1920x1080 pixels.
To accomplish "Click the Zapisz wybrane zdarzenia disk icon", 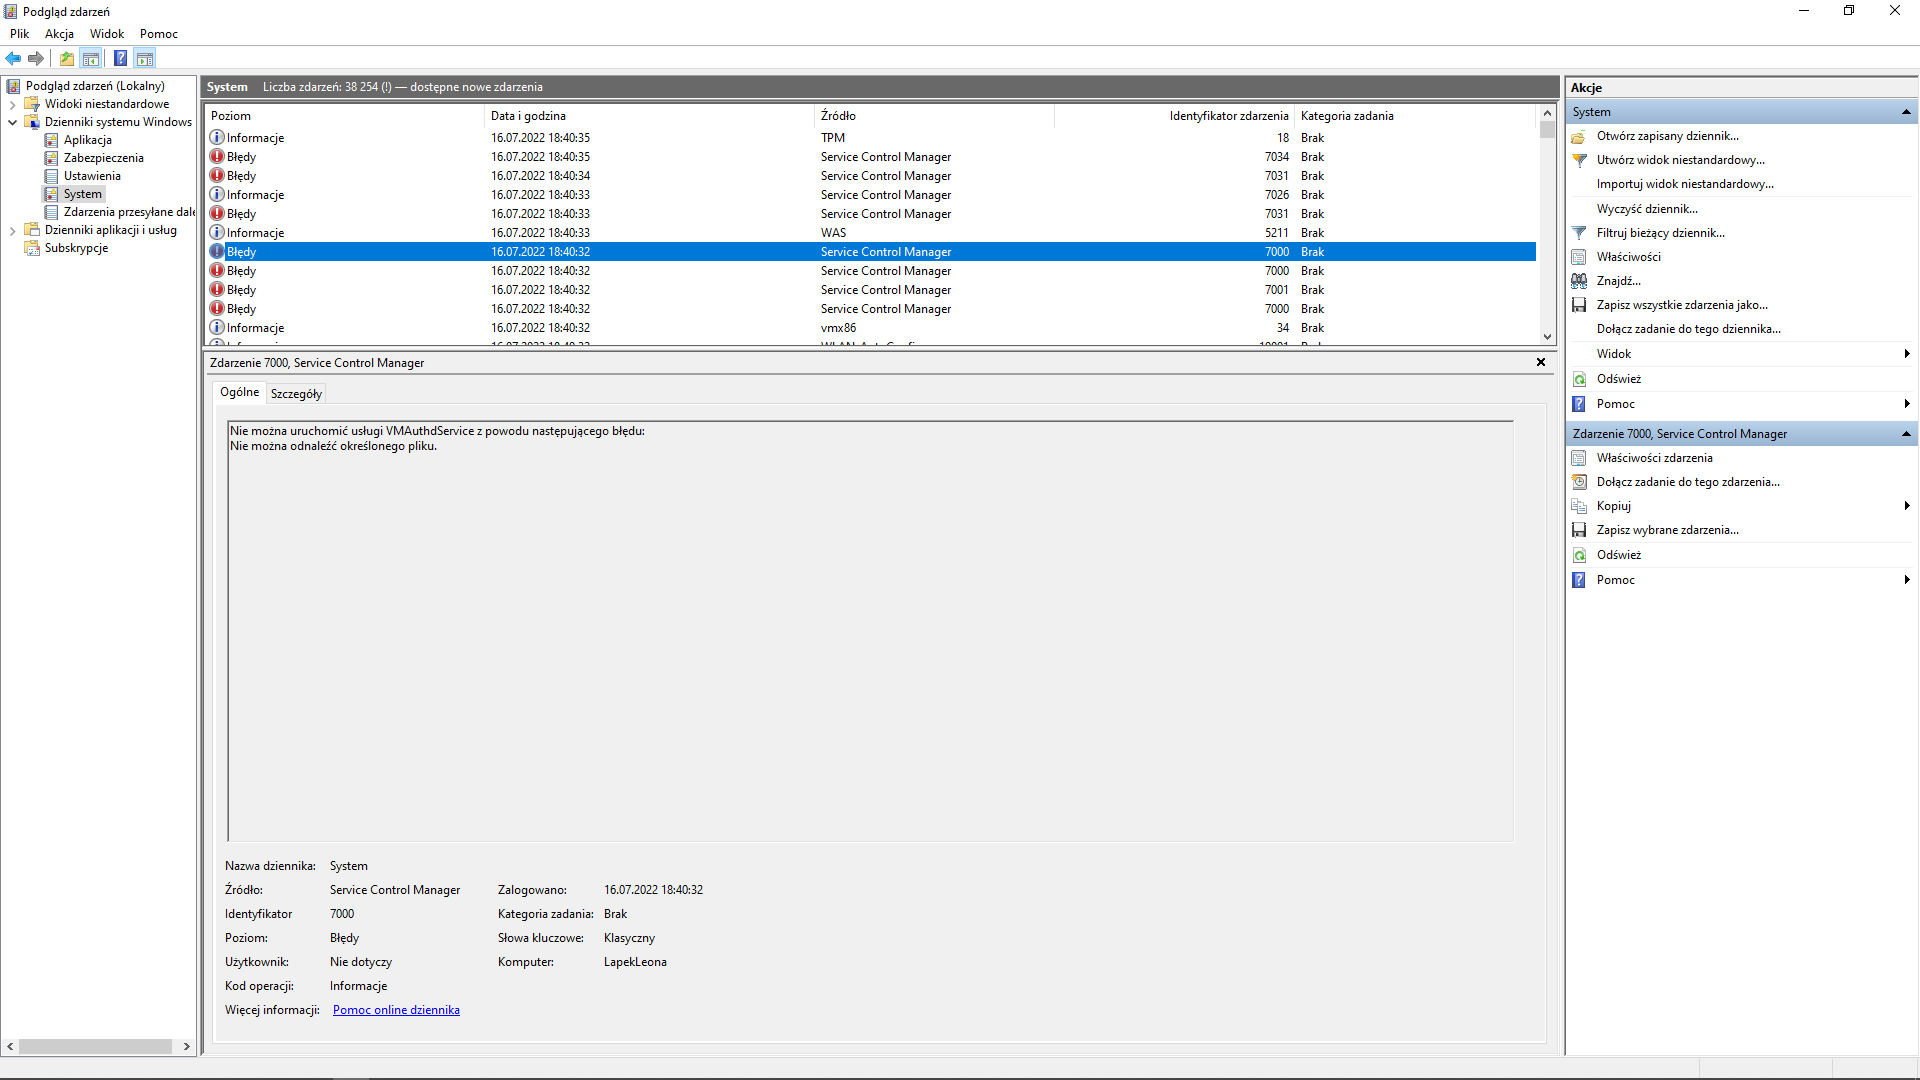I will (1579, 530).
